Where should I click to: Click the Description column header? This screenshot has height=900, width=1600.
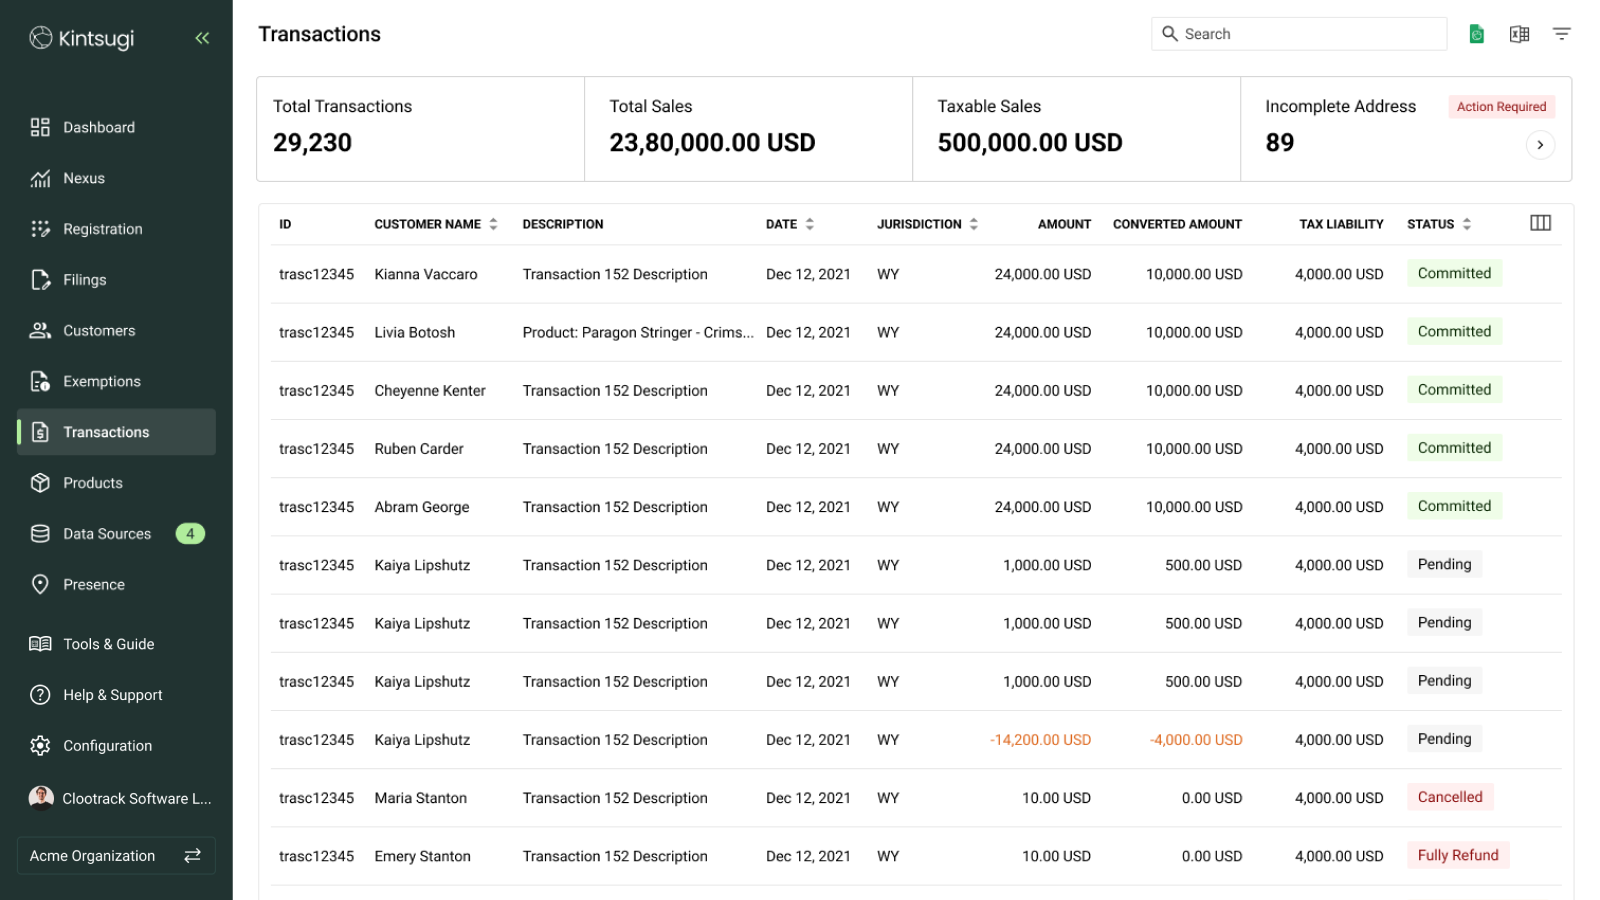(x=563, y=224)
